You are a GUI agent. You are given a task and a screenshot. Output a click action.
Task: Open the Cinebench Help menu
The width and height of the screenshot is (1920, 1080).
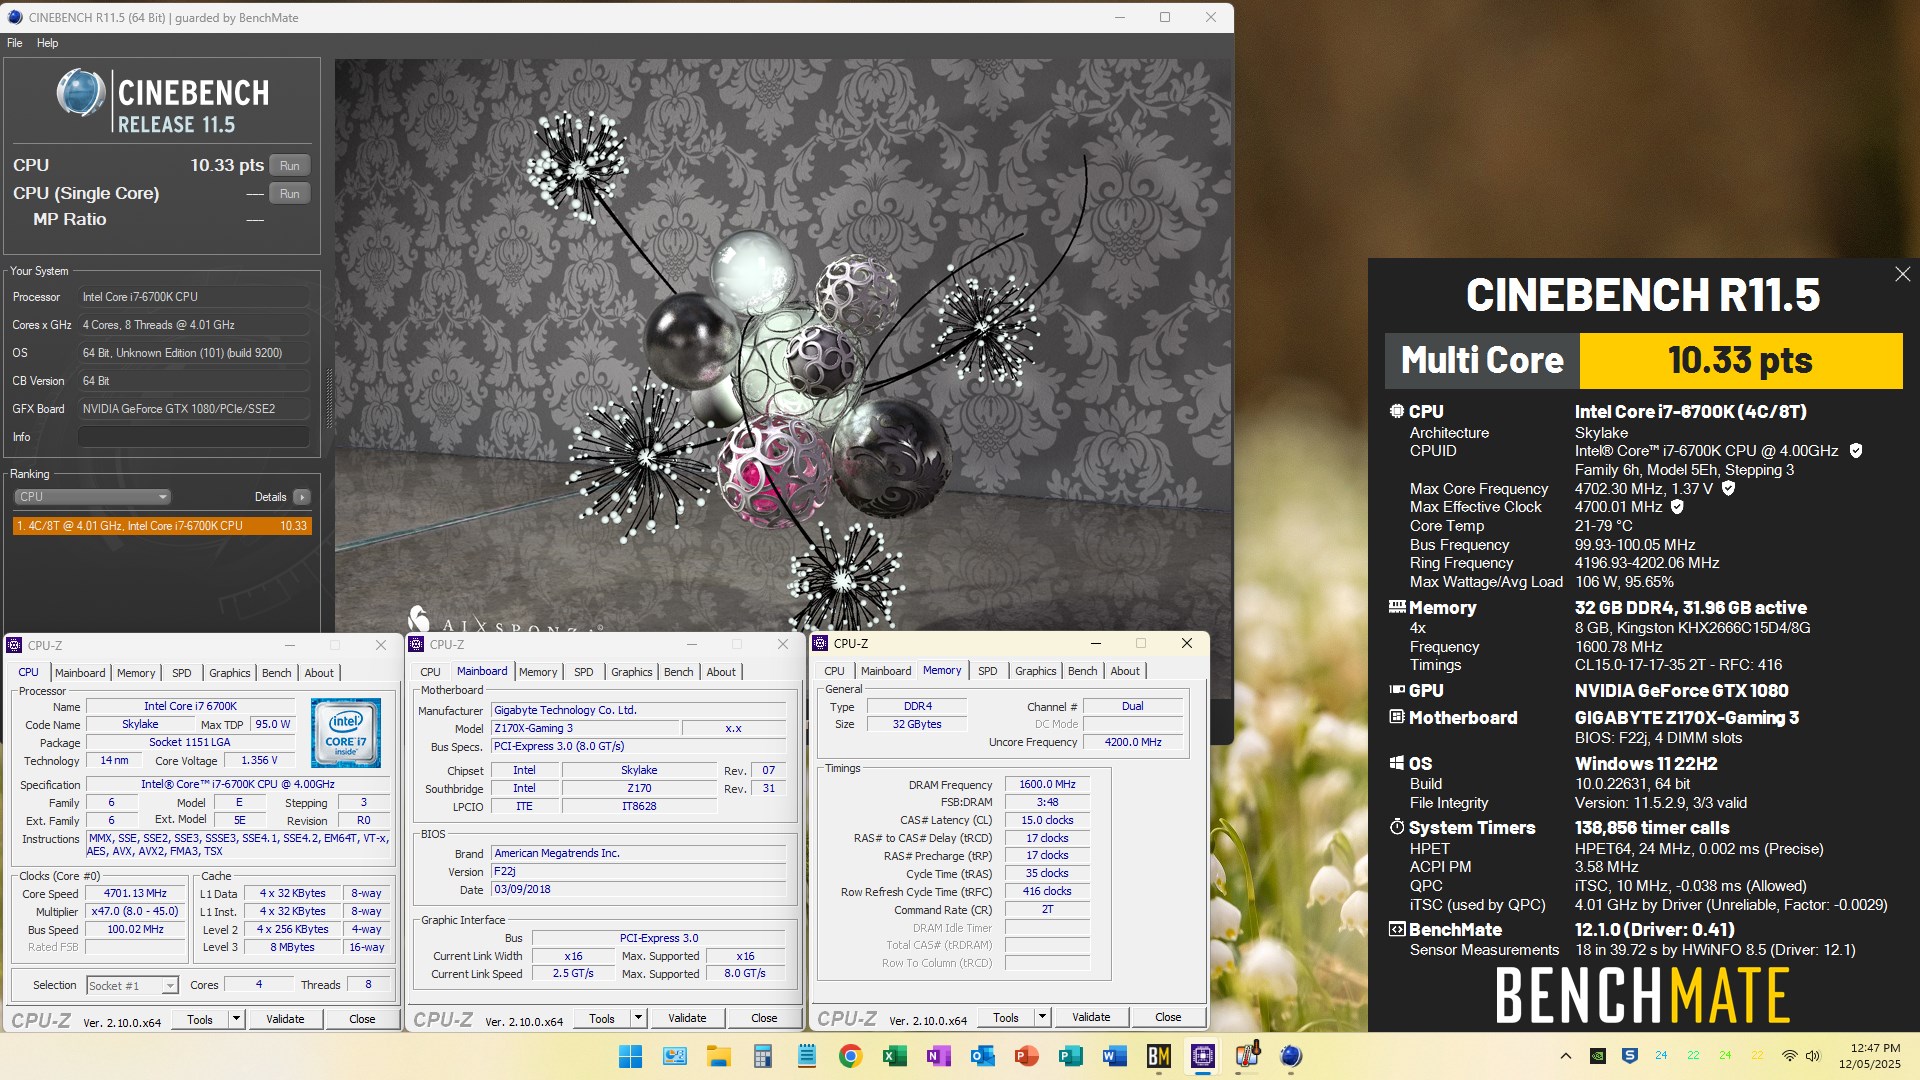coord(47,43)
